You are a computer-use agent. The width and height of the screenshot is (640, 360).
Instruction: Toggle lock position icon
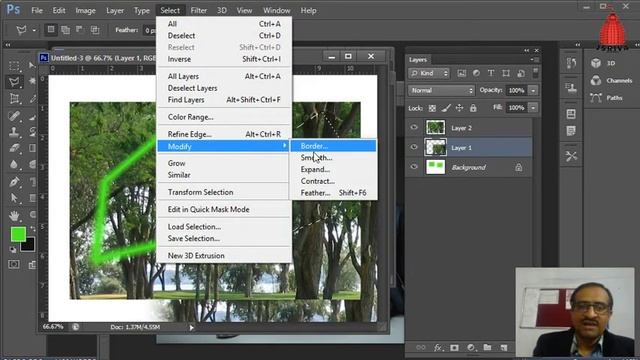tap(460, 108)
